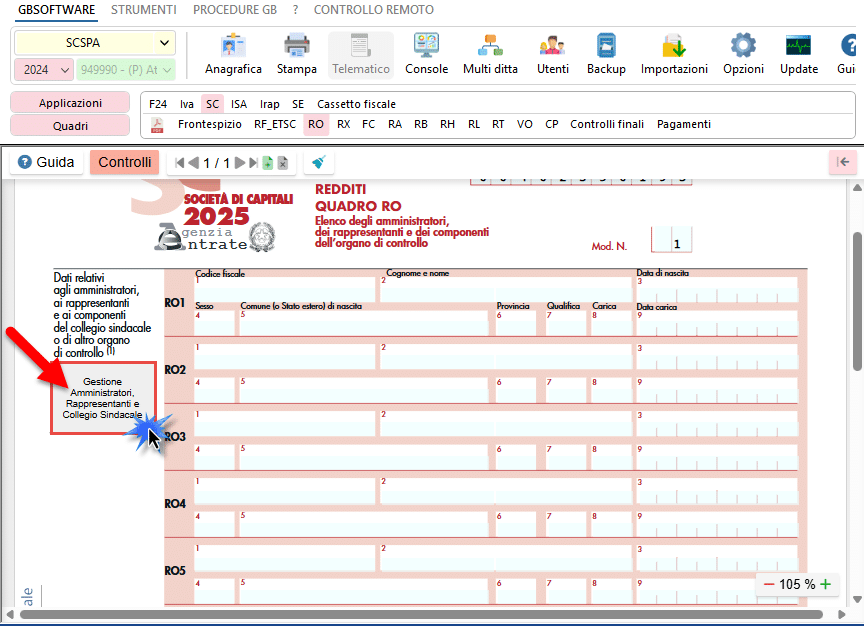
Task: Expand the SCSPA company dropdown
Action: click(164, 42)
